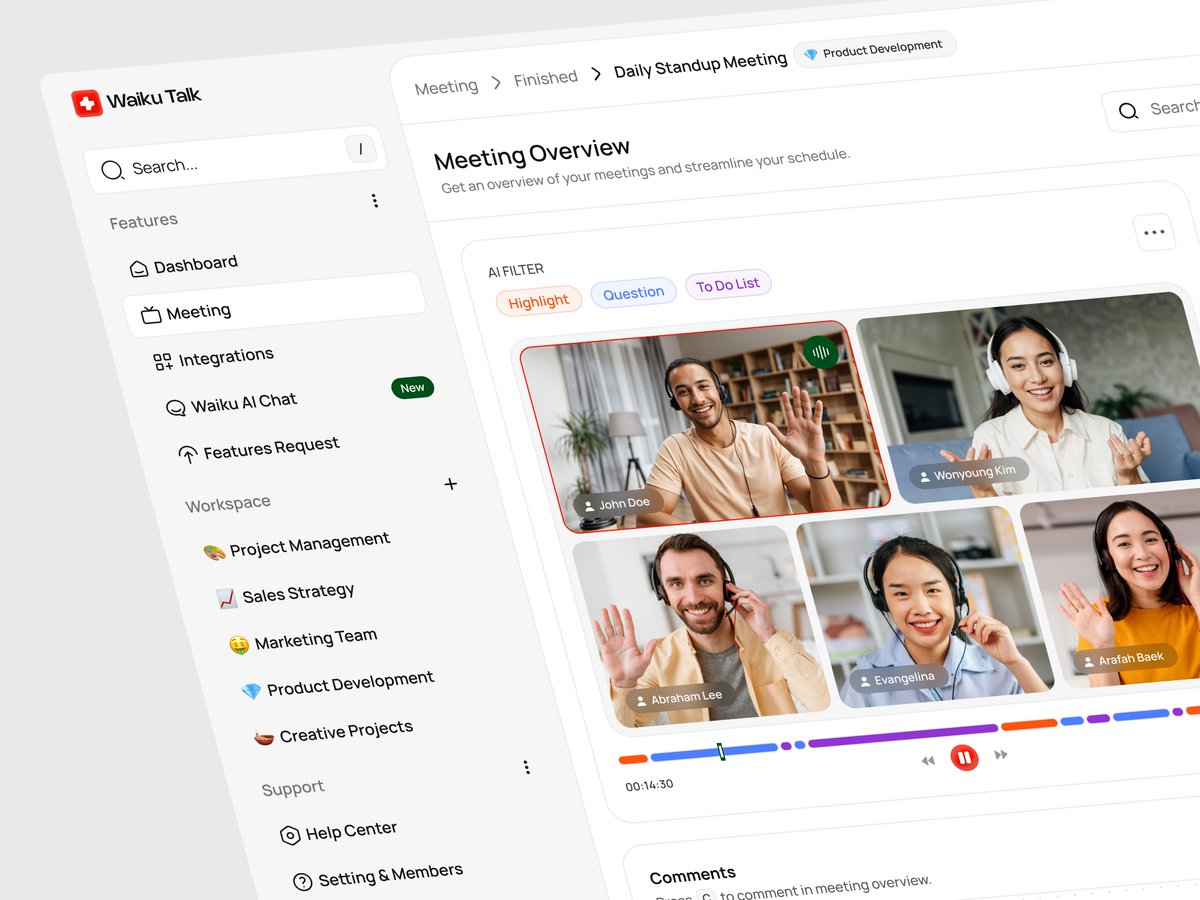Open the three-dot menu beside Support

click(x=527, y=767)
